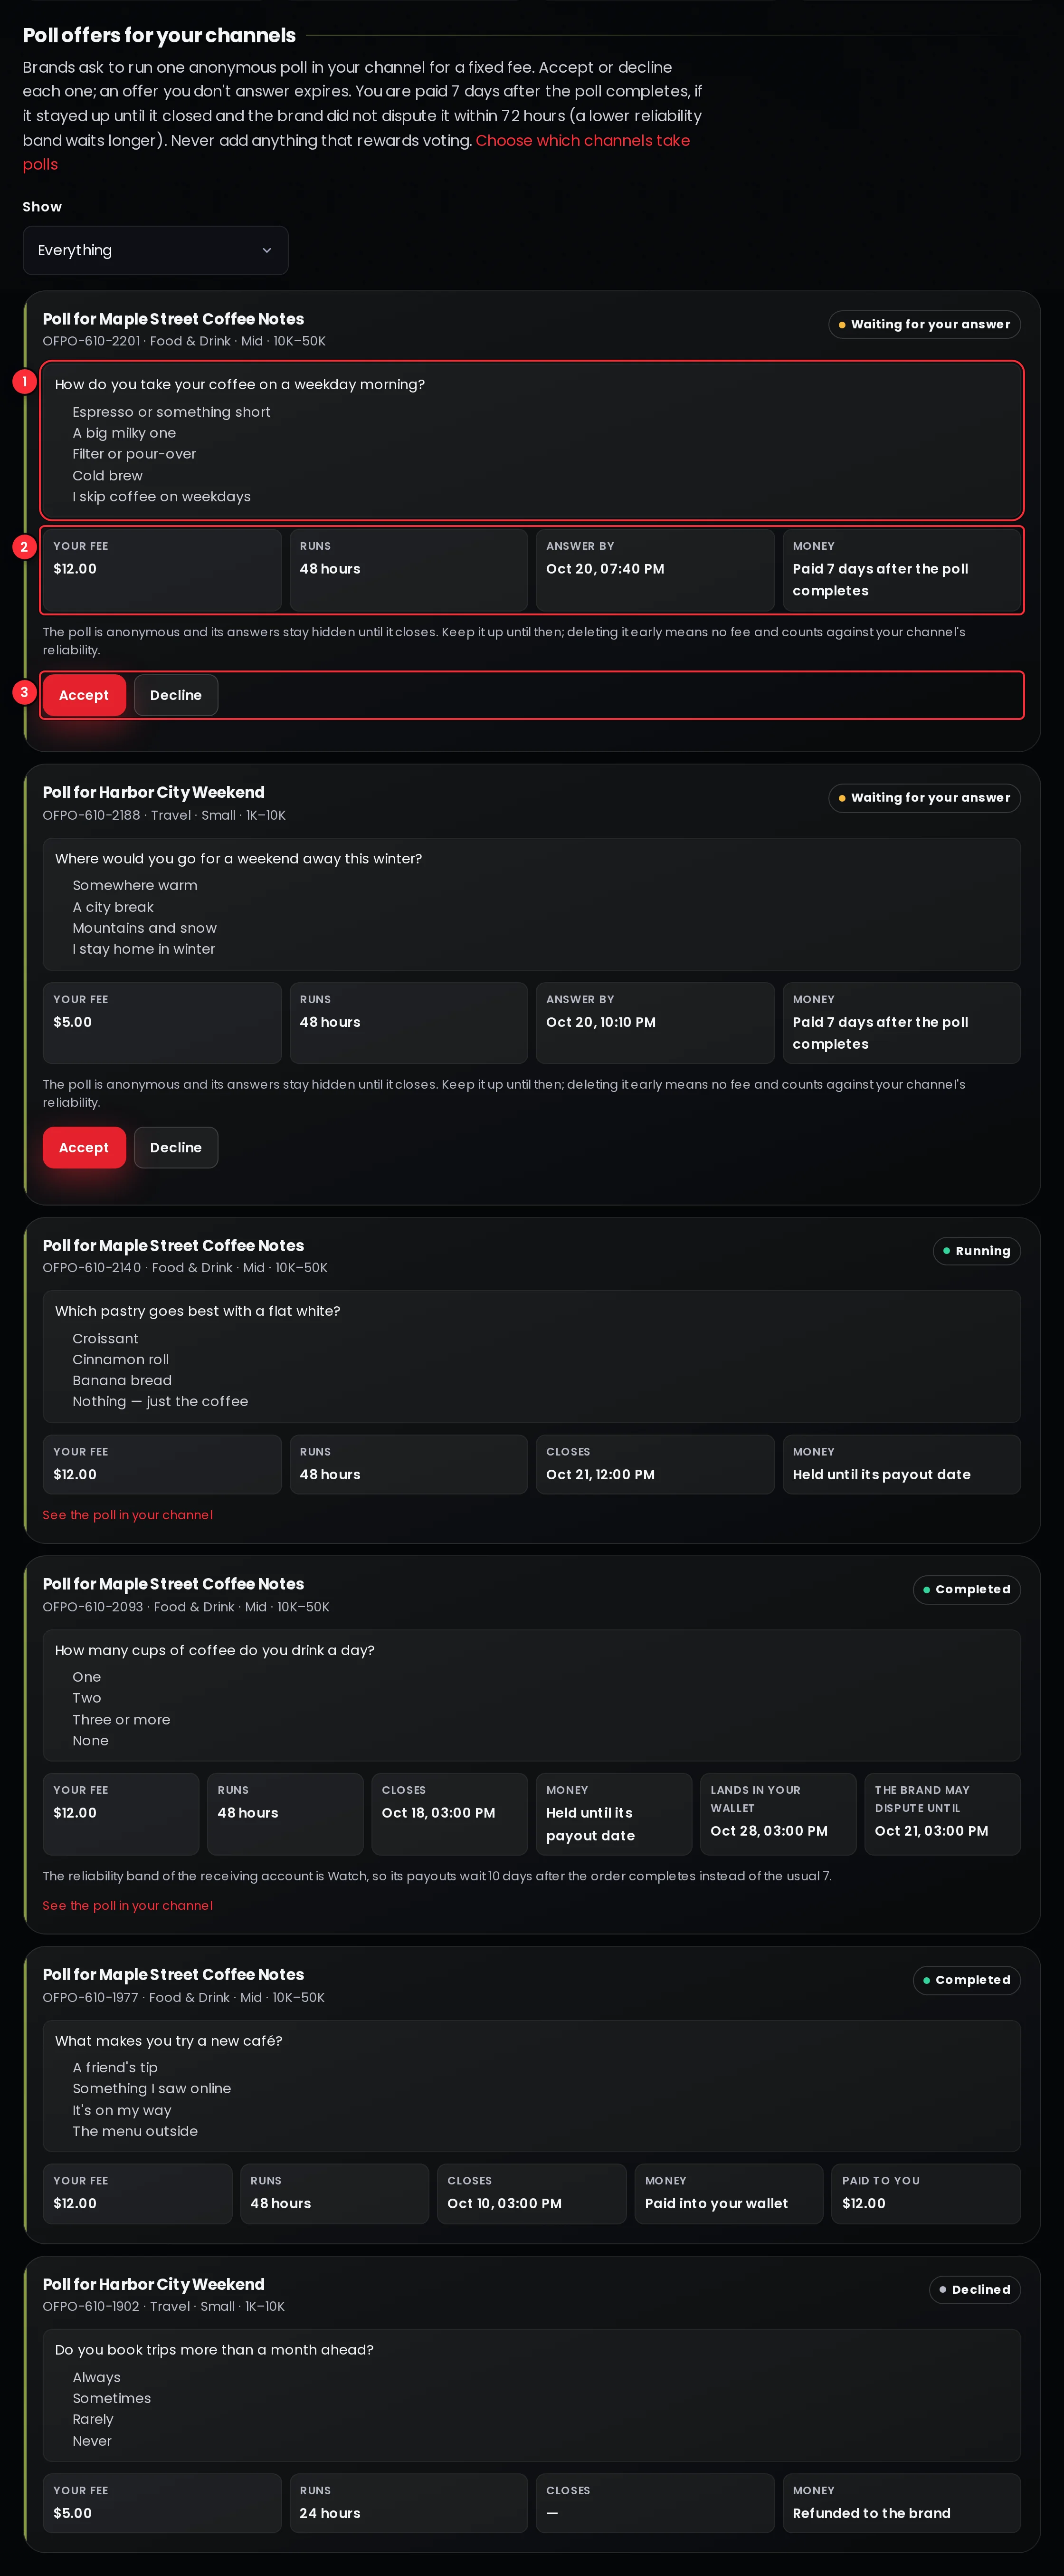Screen dimensions: 1064x2576
Task: Accept the Harbor City Weekend $5.00 poll
Action: (x=84, y=1147)
